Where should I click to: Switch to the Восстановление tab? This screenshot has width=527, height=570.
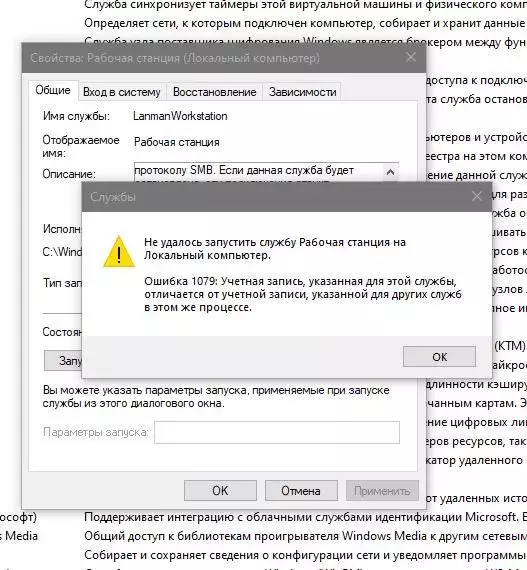click(214, 92)
